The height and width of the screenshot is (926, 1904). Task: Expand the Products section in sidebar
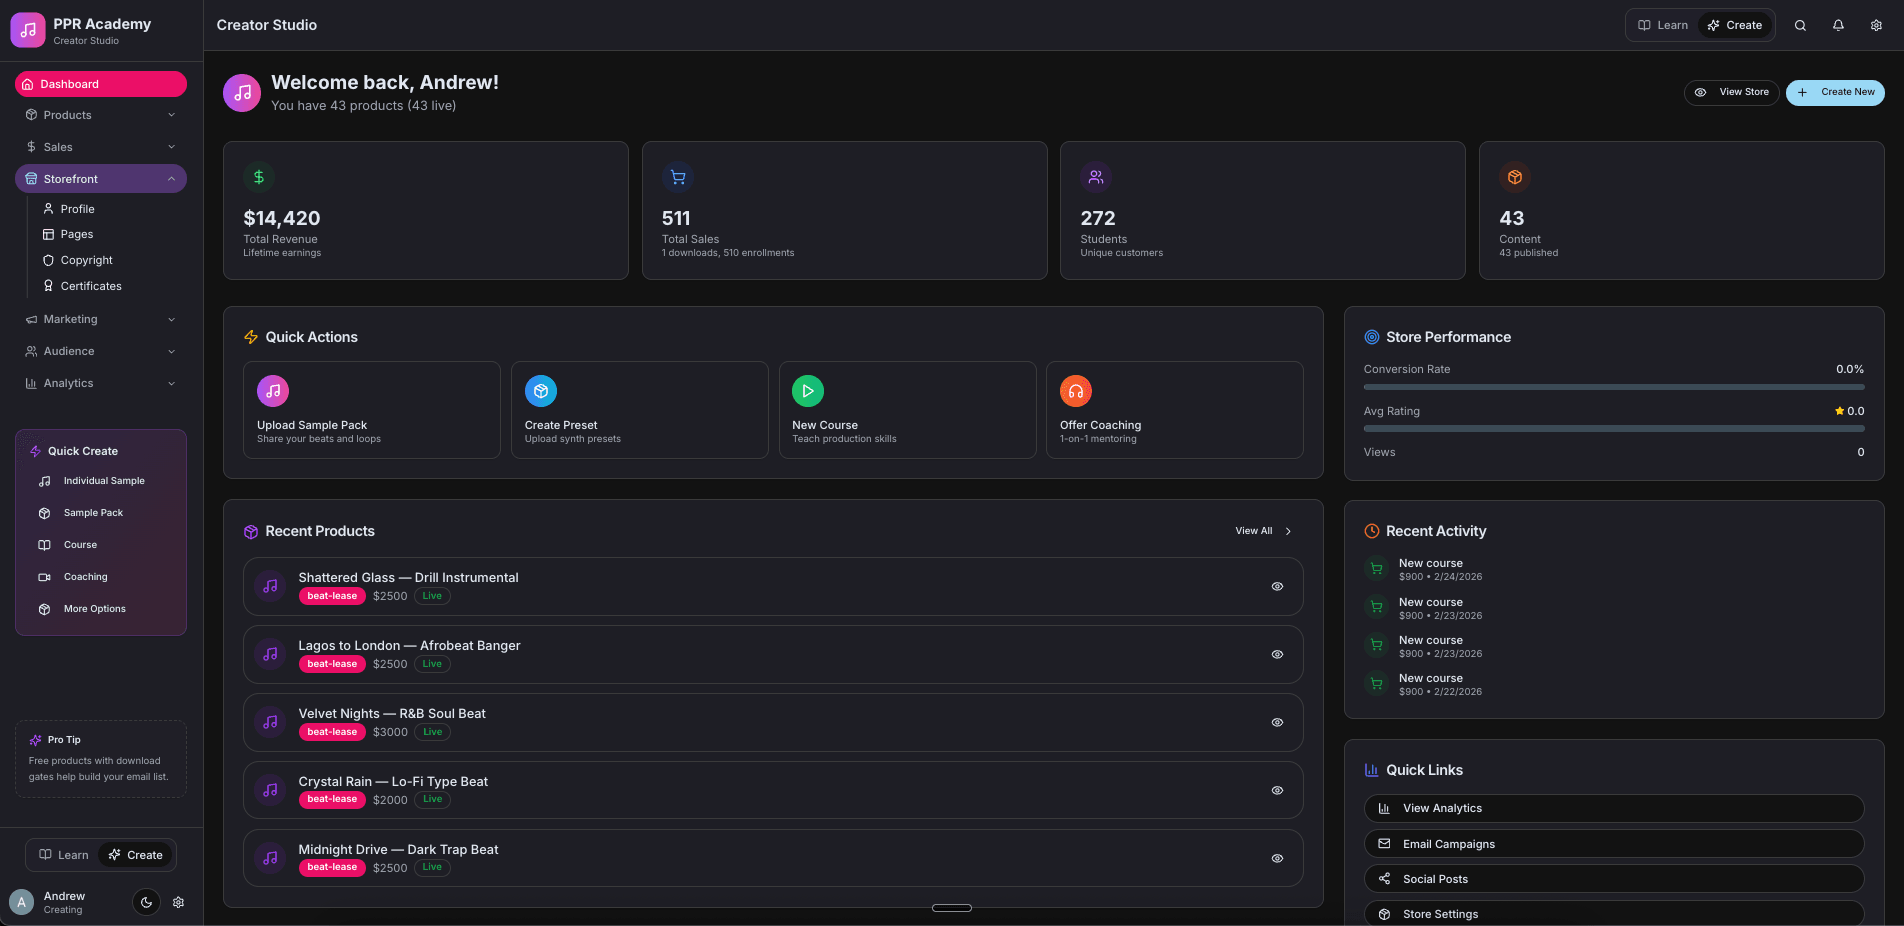click(x=100, y=115)
